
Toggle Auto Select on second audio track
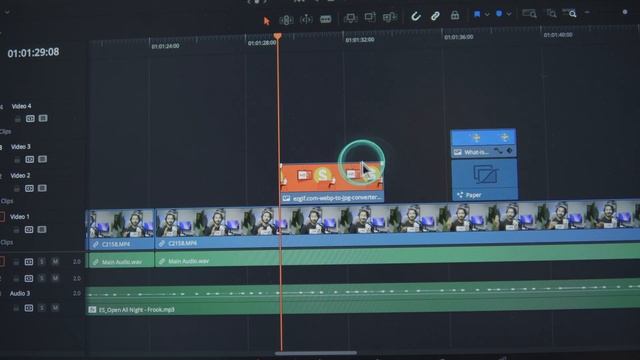(x=29, y=278)
